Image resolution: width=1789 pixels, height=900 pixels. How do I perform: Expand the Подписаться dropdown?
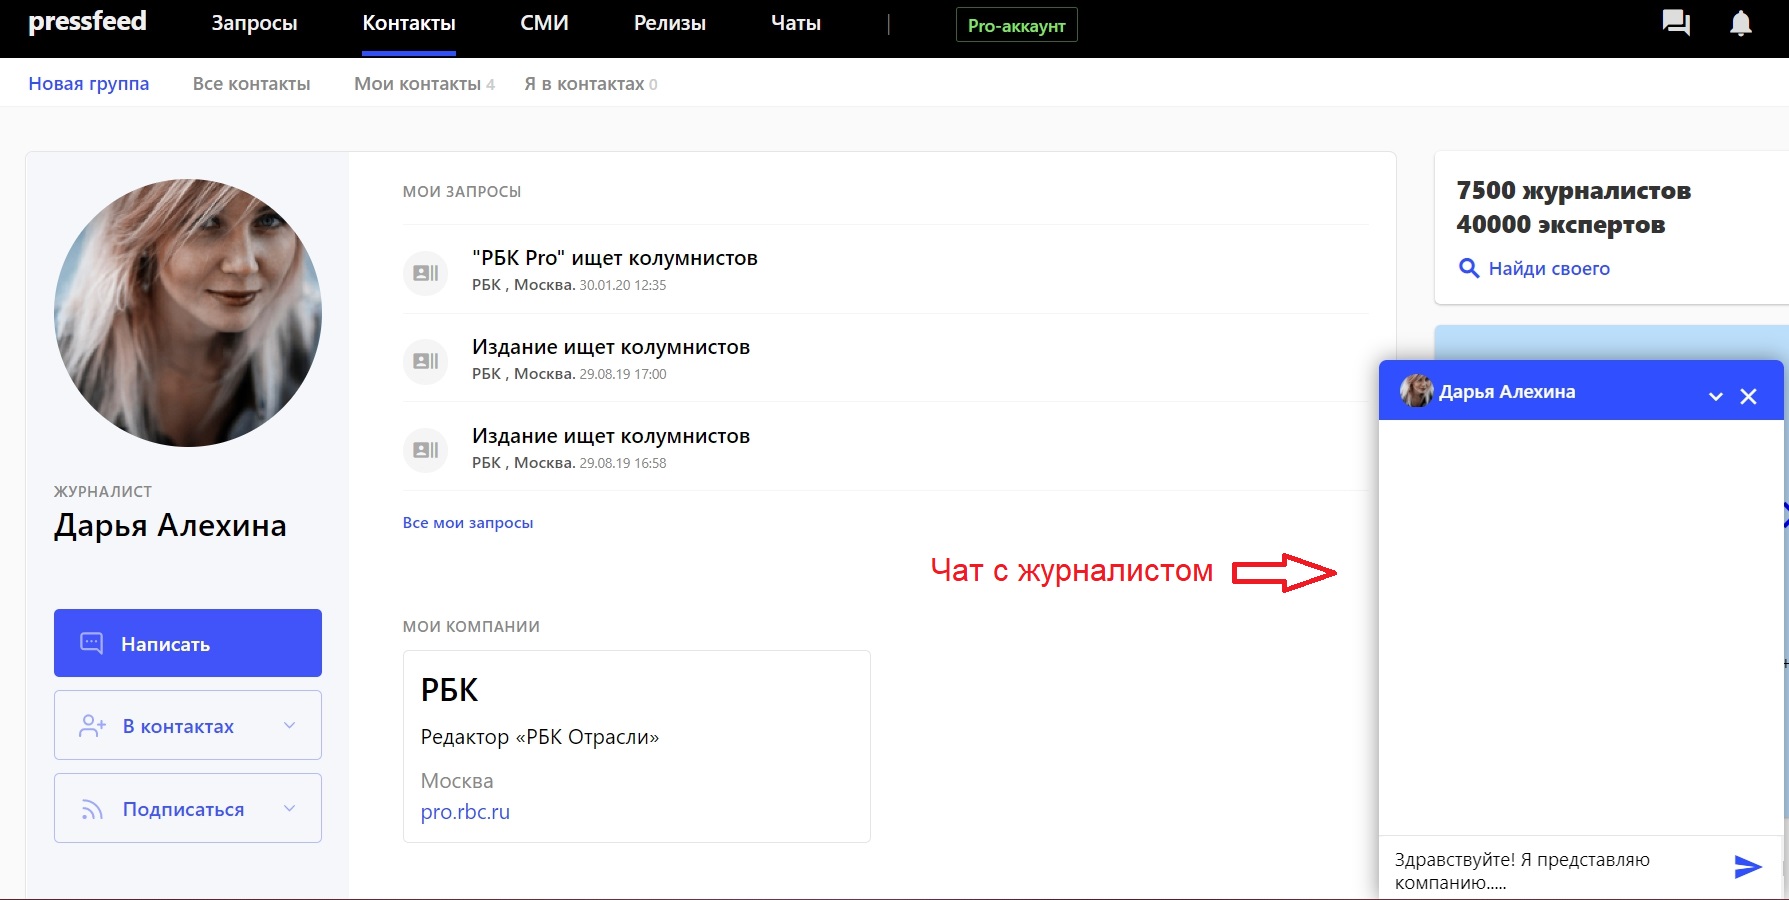[289, 809]
